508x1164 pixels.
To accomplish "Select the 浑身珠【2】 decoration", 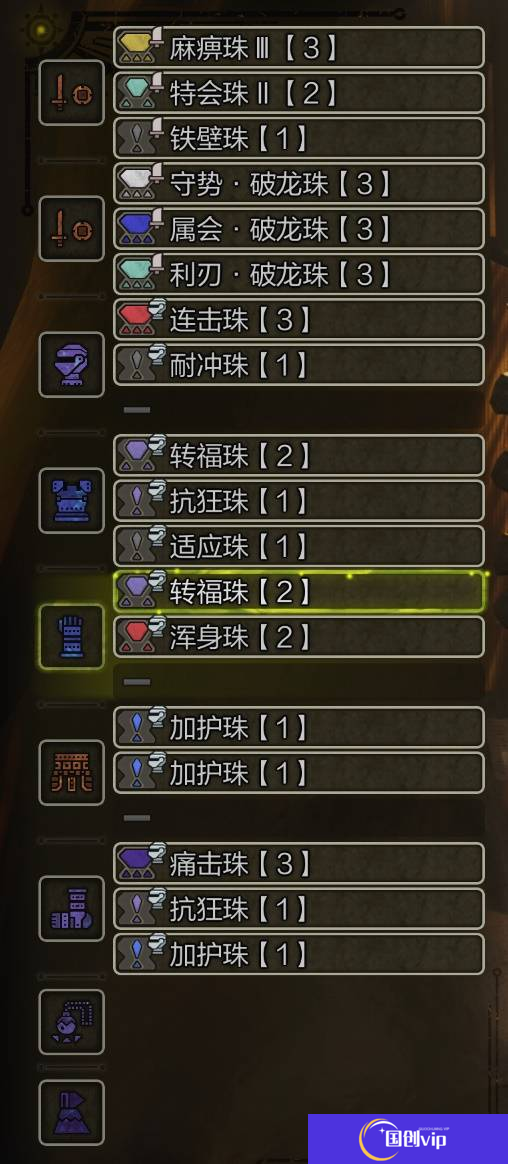I will click(299, 636).
